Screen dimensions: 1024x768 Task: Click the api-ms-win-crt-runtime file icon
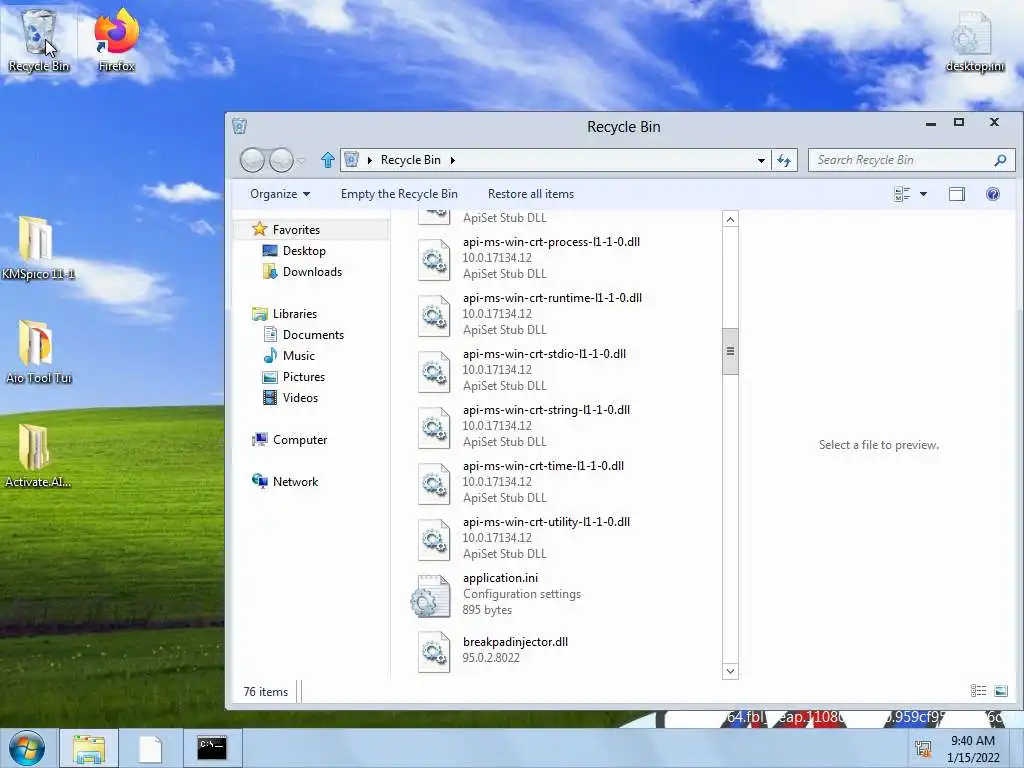434,315
